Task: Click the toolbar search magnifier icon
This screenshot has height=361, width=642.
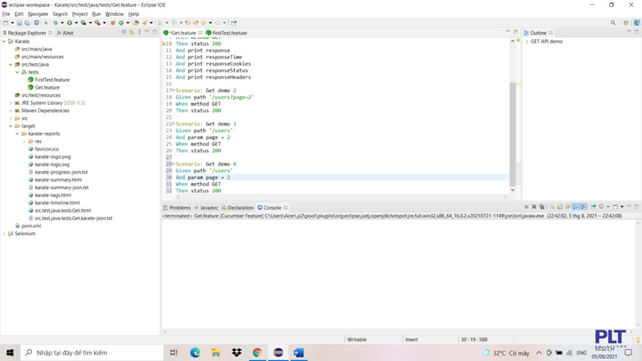Action: click(x=613, y=23)
